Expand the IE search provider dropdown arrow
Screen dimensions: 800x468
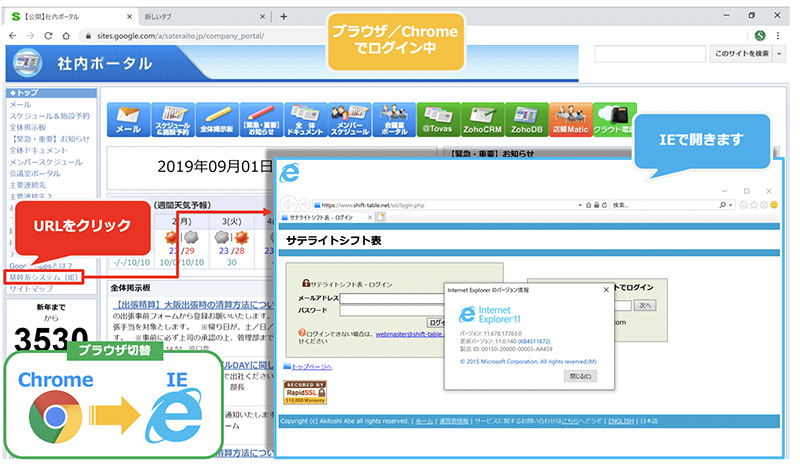[731, 205]
